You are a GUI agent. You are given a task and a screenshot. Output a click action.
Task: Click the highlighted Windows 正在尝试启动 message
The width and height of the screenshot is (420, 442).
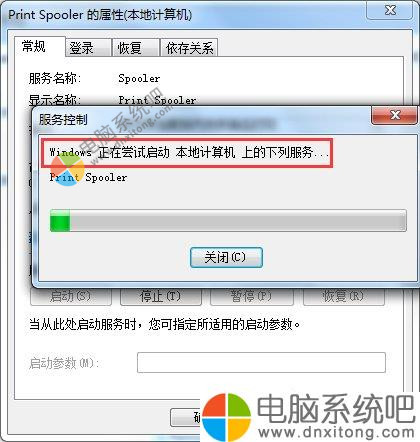(187, 153)
